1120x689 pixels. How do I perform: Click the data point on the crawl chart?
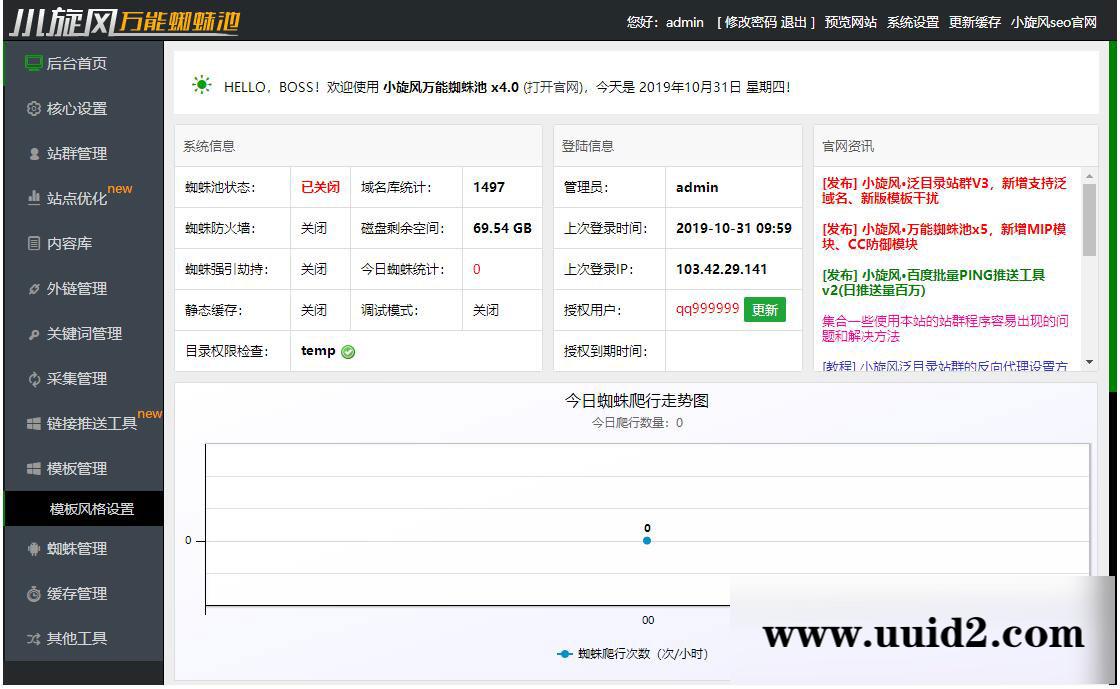647,539
